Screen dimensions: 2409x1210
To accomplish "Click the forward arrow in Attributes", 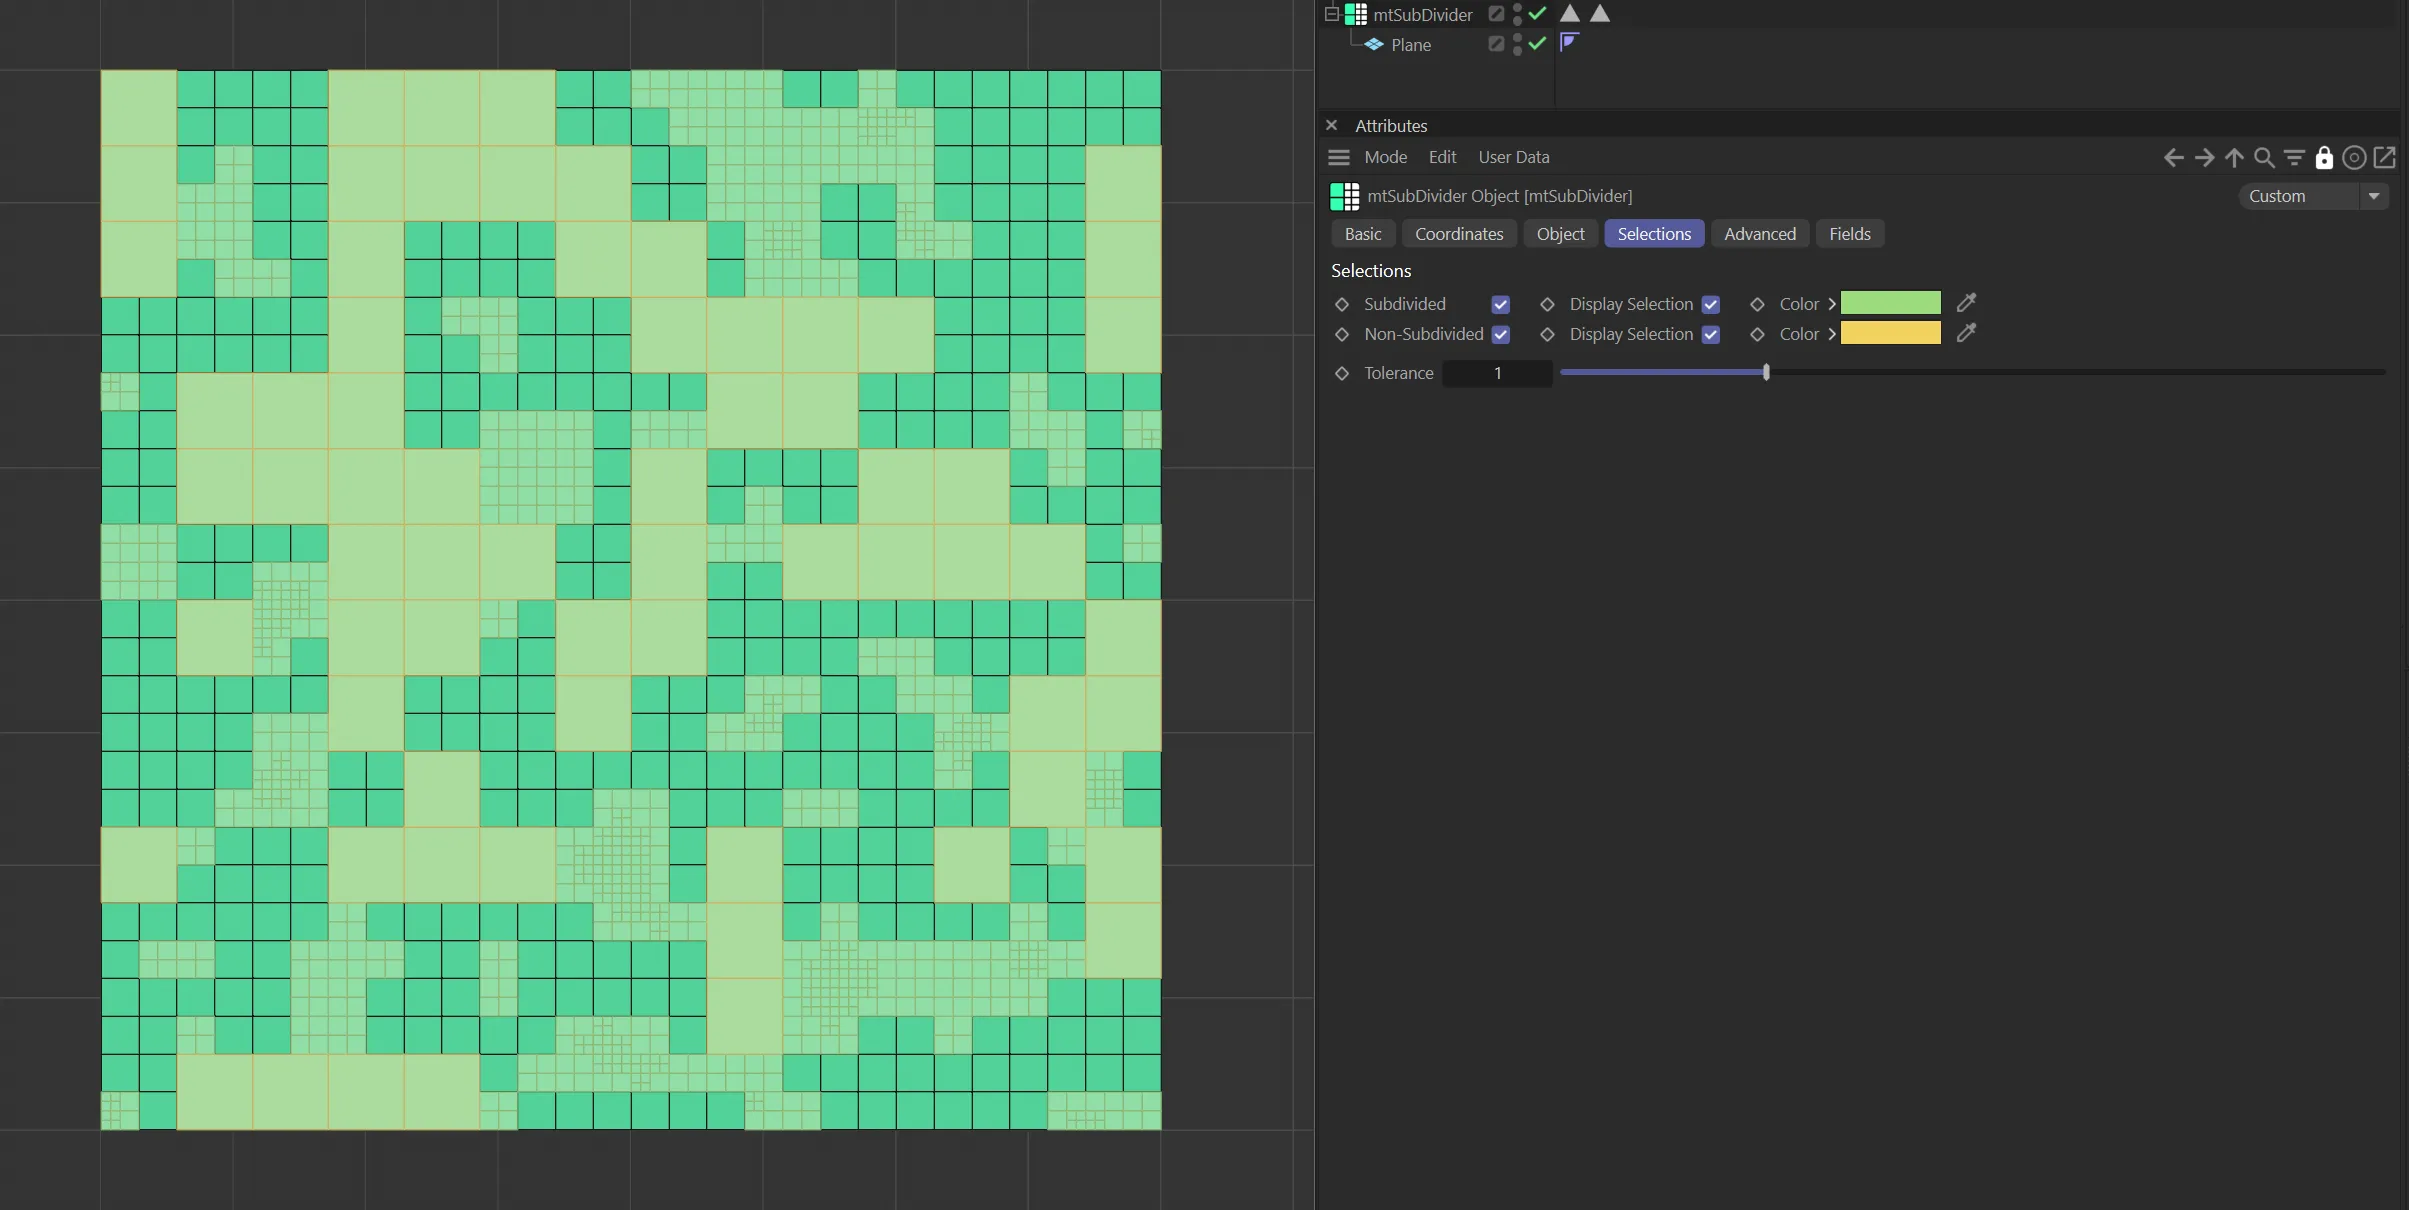I will coord(2204,158).
